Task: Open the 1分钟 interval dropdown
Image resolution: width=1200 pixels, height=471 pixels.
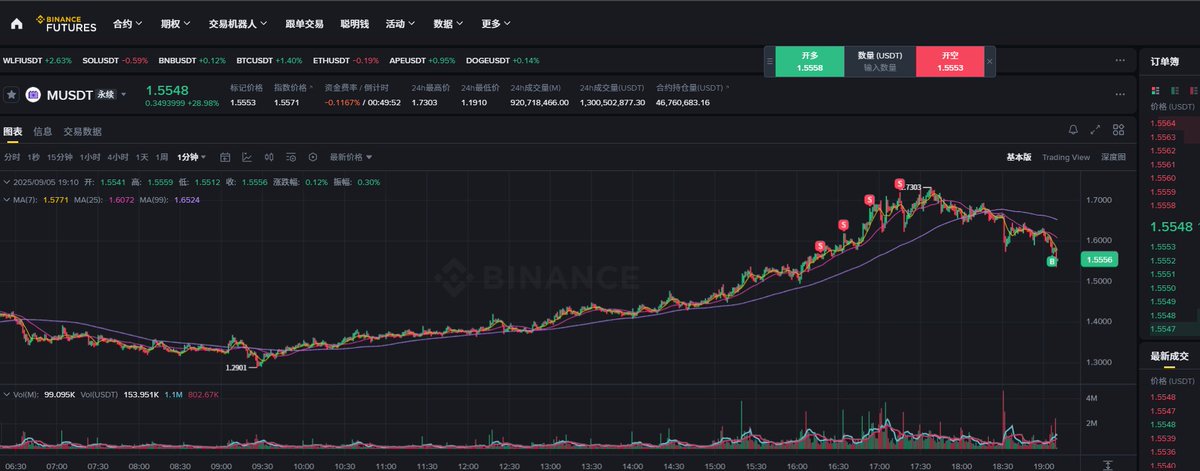Action: [192, 157]
